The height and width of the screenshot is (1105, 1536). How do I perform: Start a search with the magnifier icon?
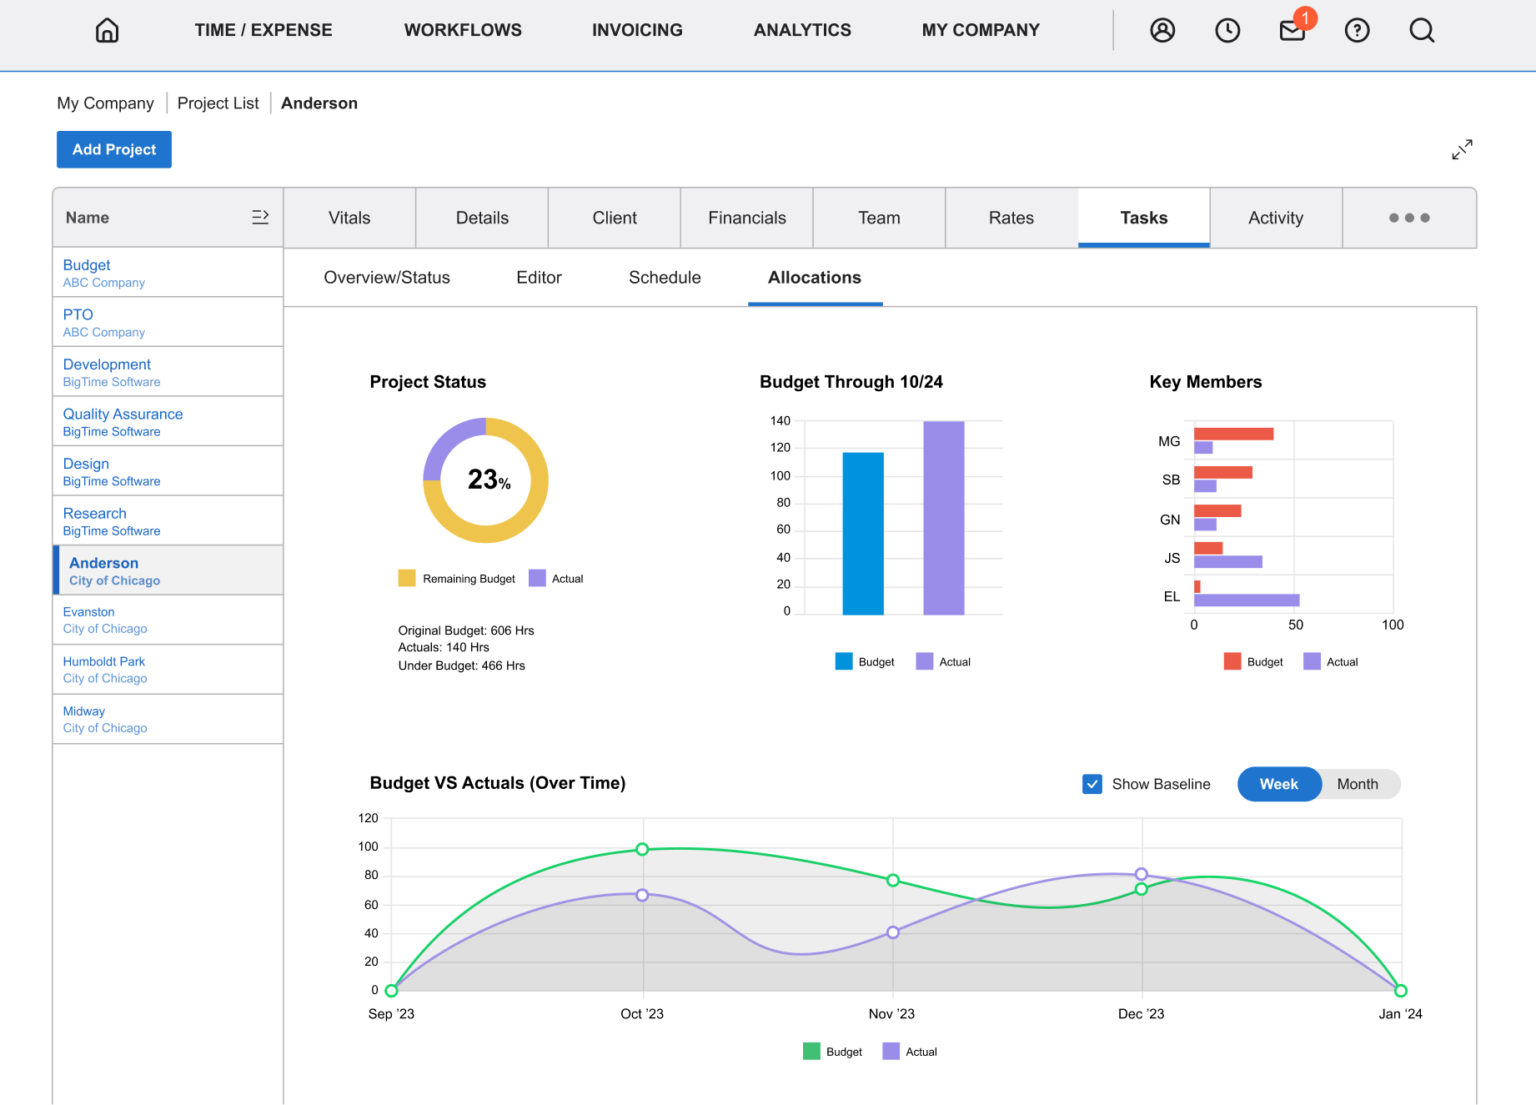click(1421, 30)
